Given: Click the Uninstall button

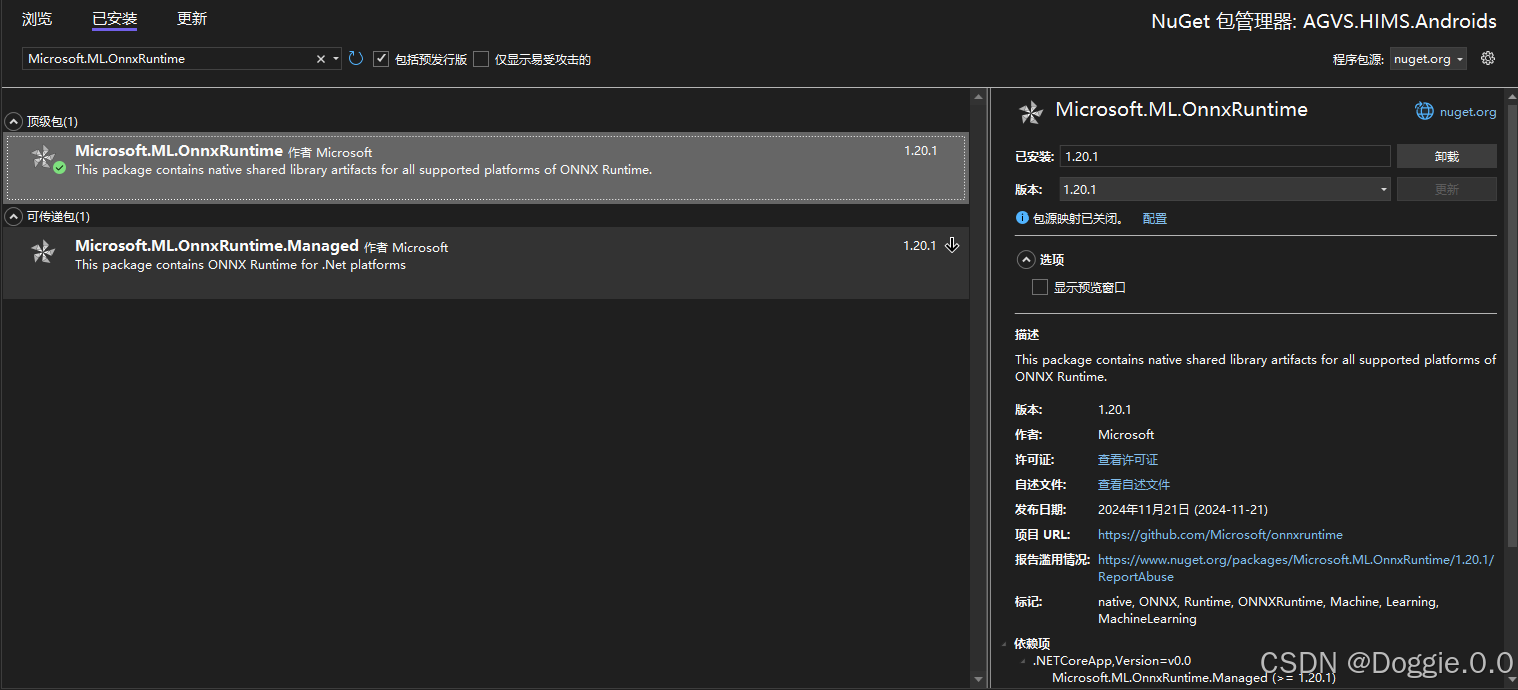Looking at the screenshot, I should 1446,156.
